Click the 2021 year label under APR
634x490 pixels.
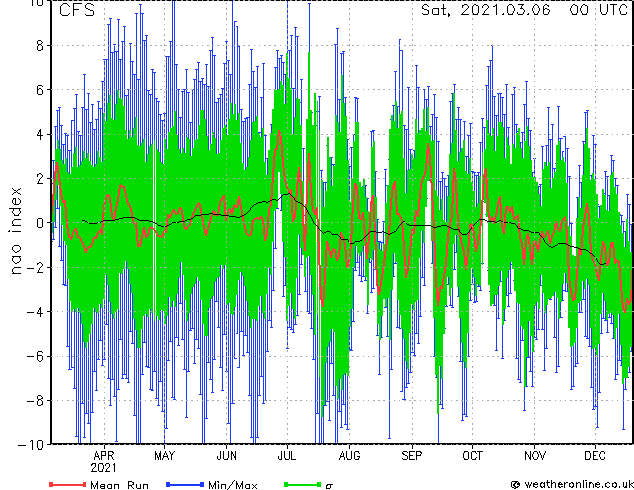pyautogui.click(x=104, y=468)
